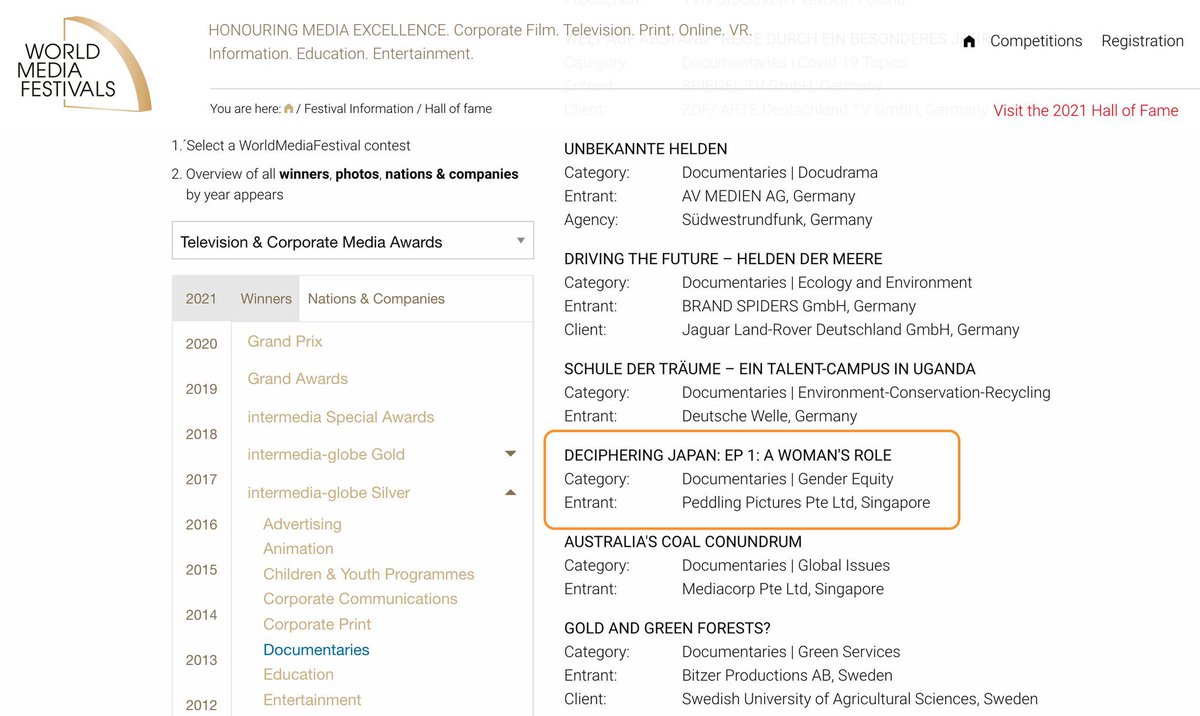1200x716 pixels.
Task: Choose Documentaries category
Action: click(316, 650)
